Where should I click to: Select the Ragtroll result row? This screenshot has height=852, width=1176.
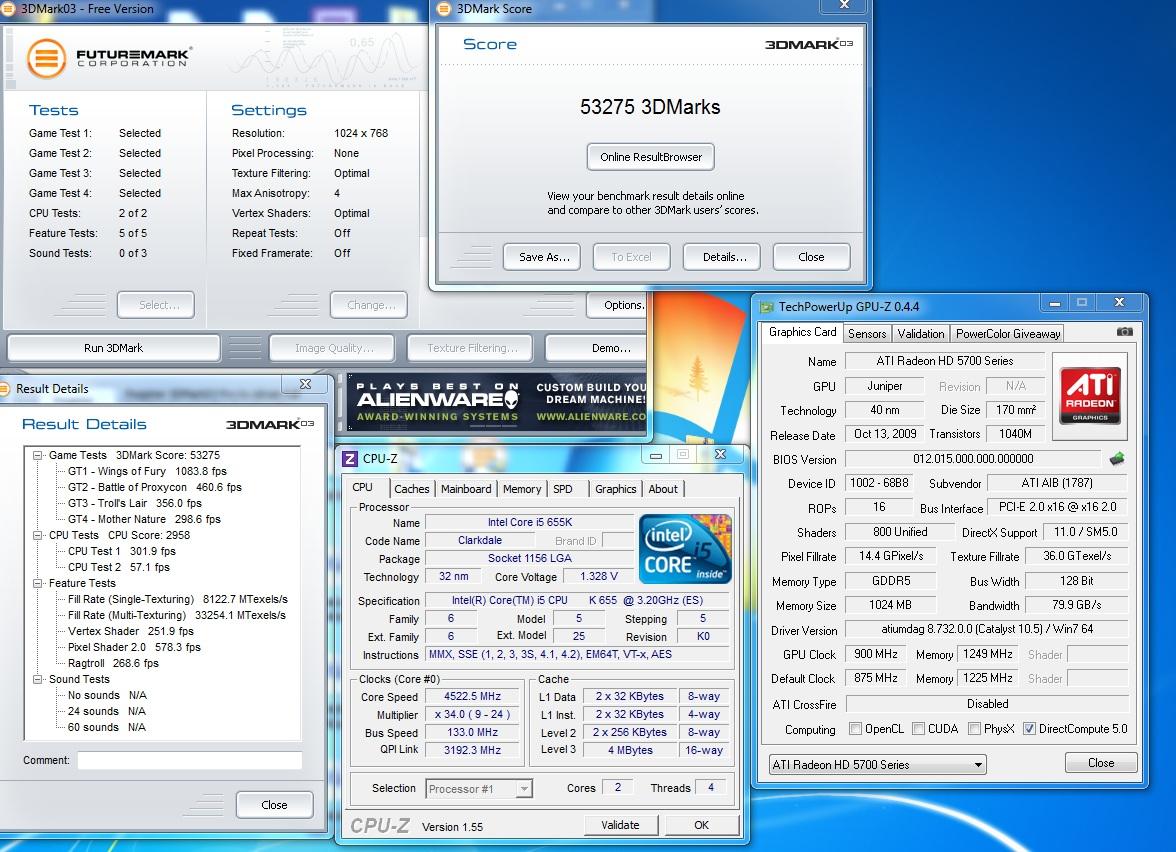[x=113, y=663]
